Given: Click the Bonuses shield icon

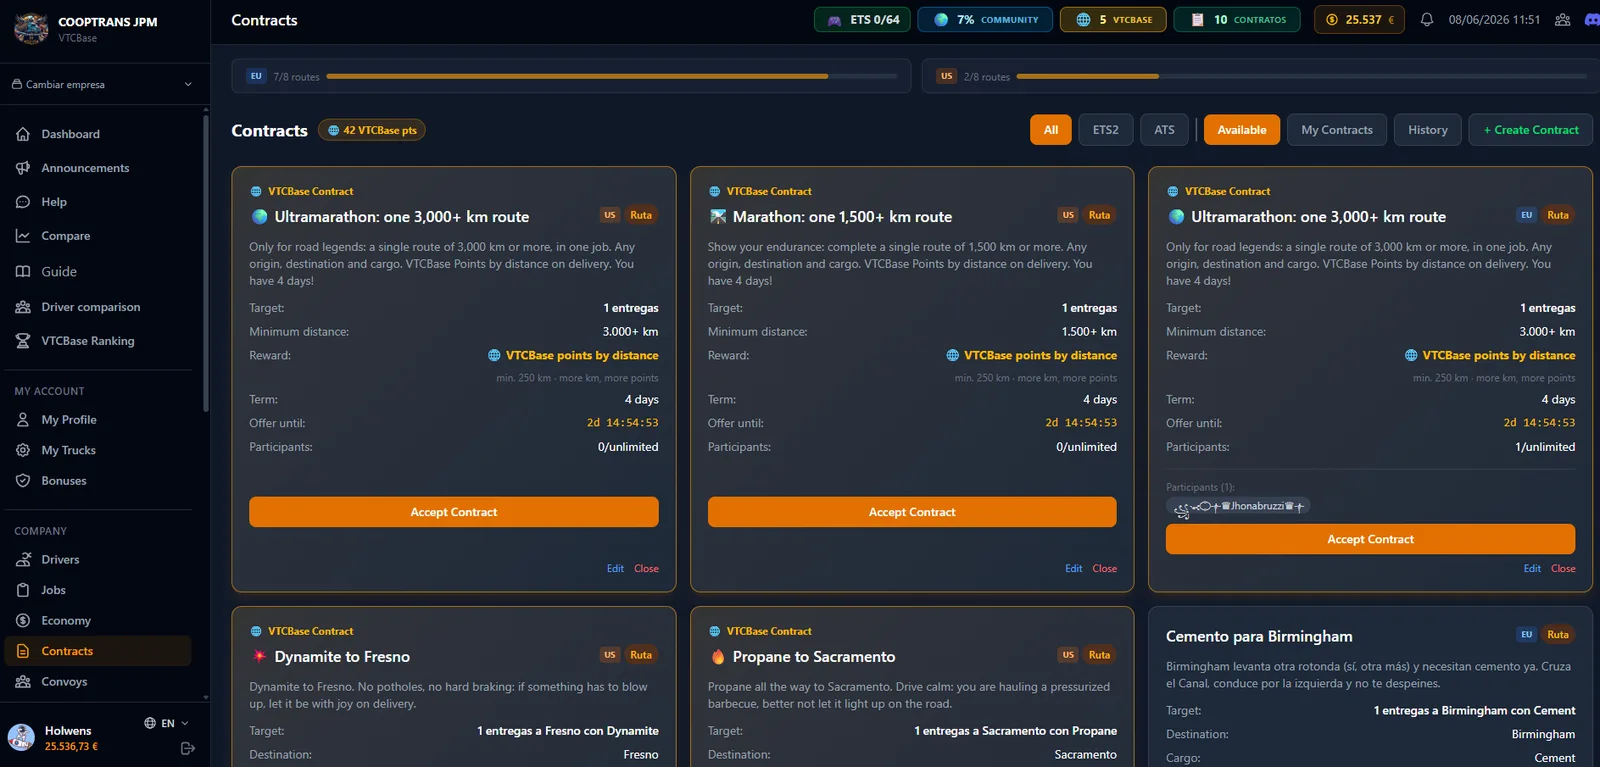Looking at the screenshot, I should coord(23,481).
